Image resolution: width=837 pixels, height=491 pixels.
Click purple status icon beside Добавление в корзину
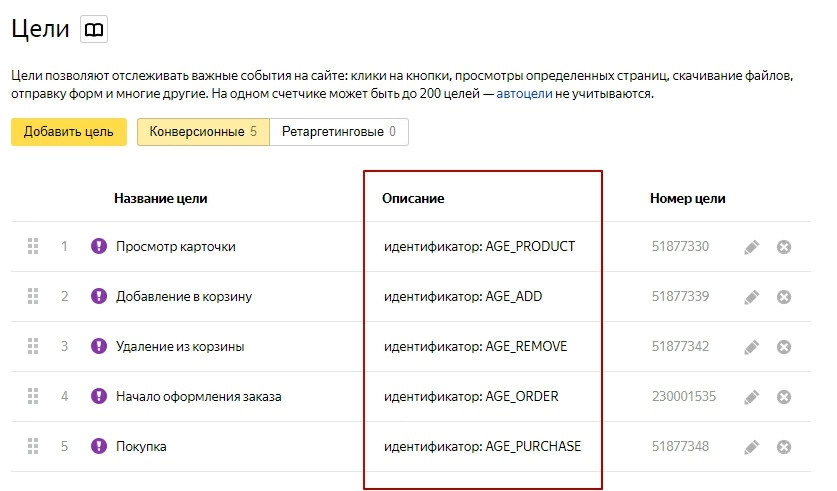[98, 296]
